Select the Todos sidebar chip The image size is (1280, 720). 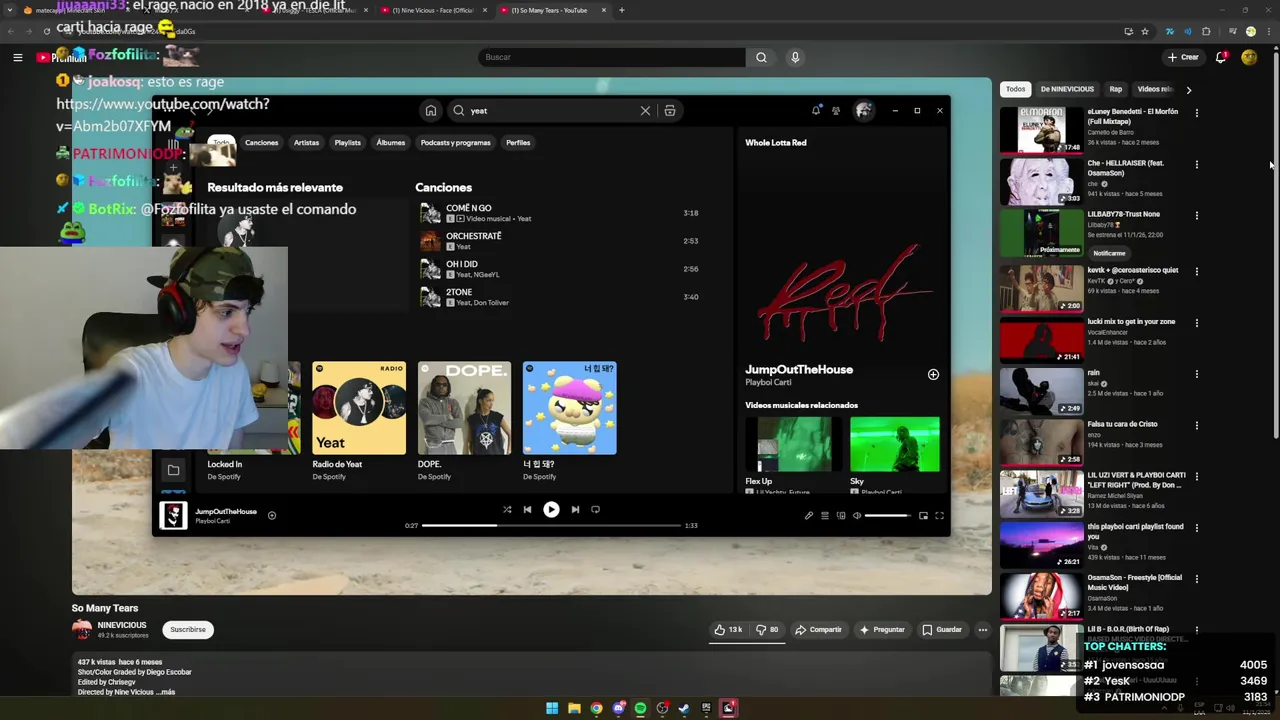click(x=1015, y=89)
